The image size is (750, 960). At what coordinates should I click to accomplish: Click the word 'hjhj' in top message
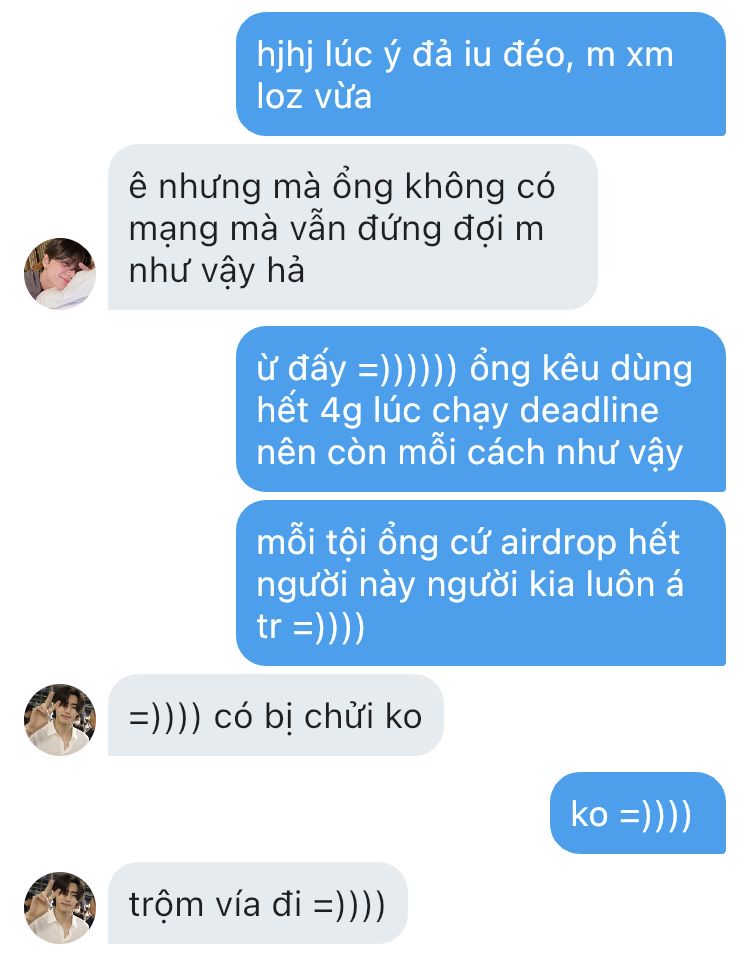pos(284,56)
